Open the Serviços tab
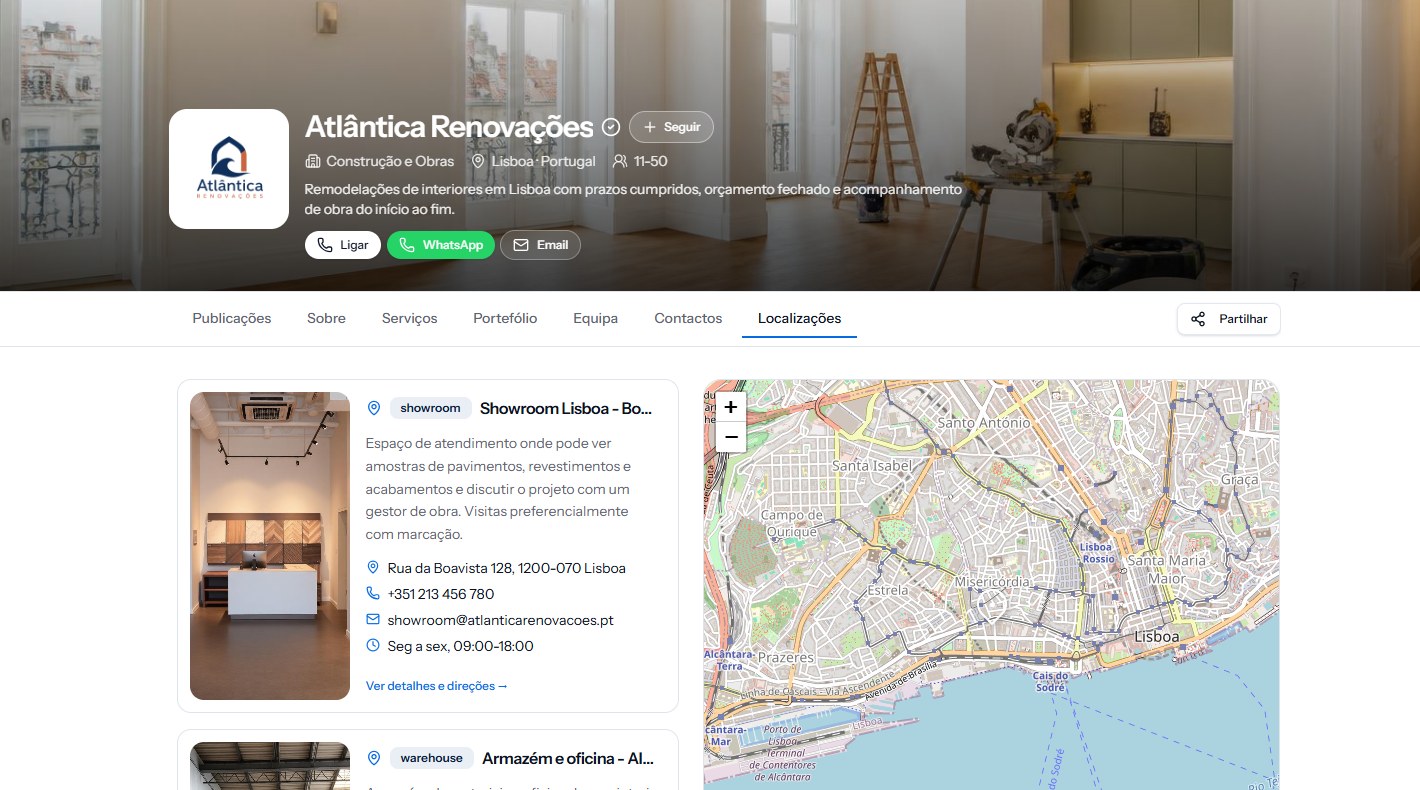Viewport: 1420px width, 790px height. tap(410, 318)
